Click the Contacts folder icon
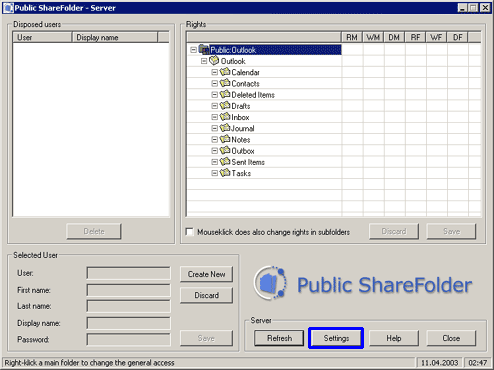This screenshot has width=494, height=370. (225, 83)
